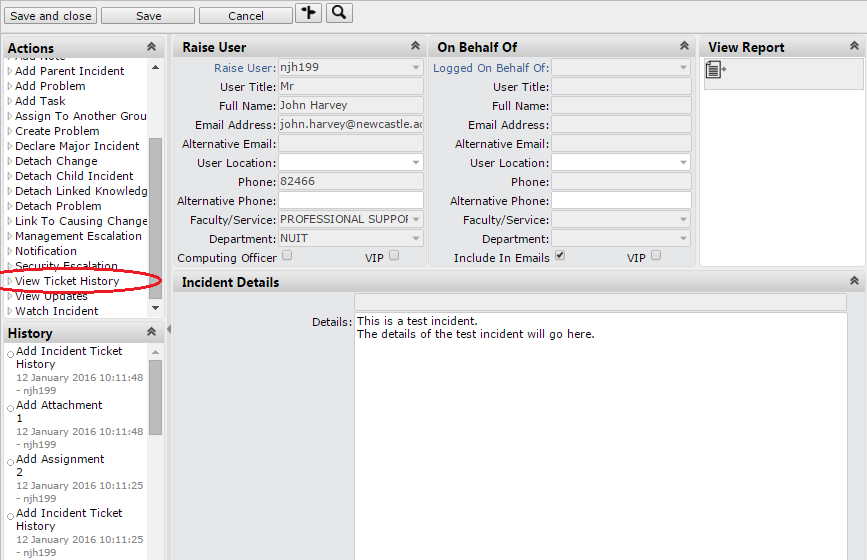Select View Ticket History action
The height and width of the screenshot is (560, 867).
pos(67,281)
